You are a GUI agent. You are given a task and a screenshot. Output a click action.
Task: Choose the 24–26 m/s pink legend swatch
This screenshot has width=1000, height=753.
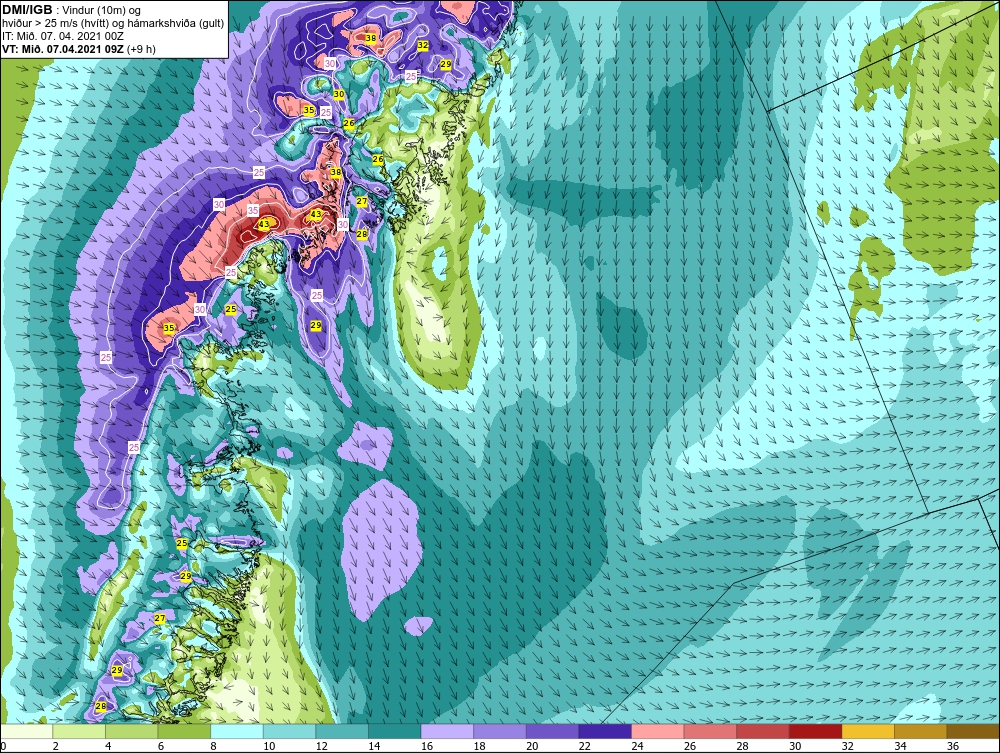[658, 731]
